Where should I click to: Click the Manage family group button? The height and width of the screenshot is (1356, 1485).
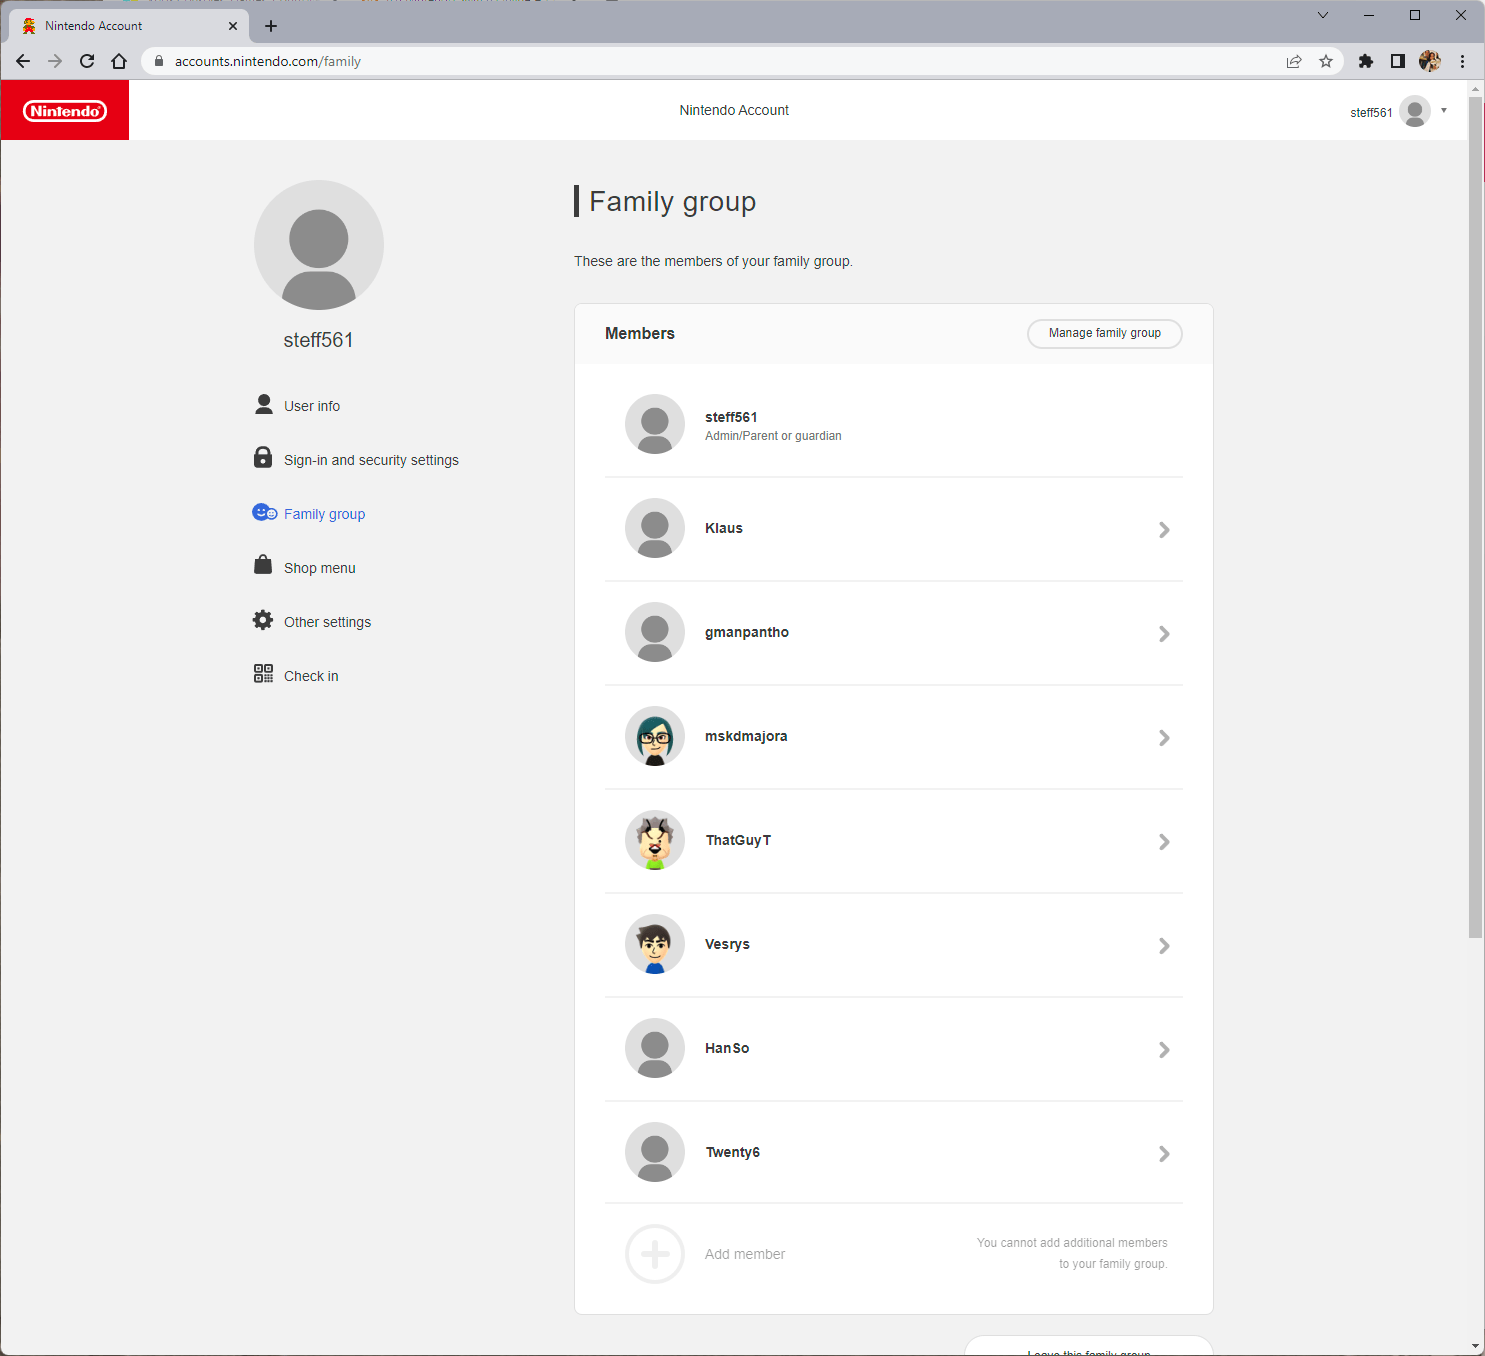pos(1105,333)
